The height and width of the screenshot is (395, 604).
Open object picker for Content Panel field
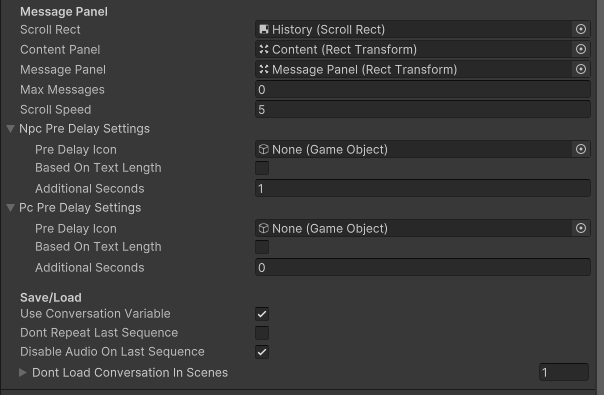(x=581, y=49)
